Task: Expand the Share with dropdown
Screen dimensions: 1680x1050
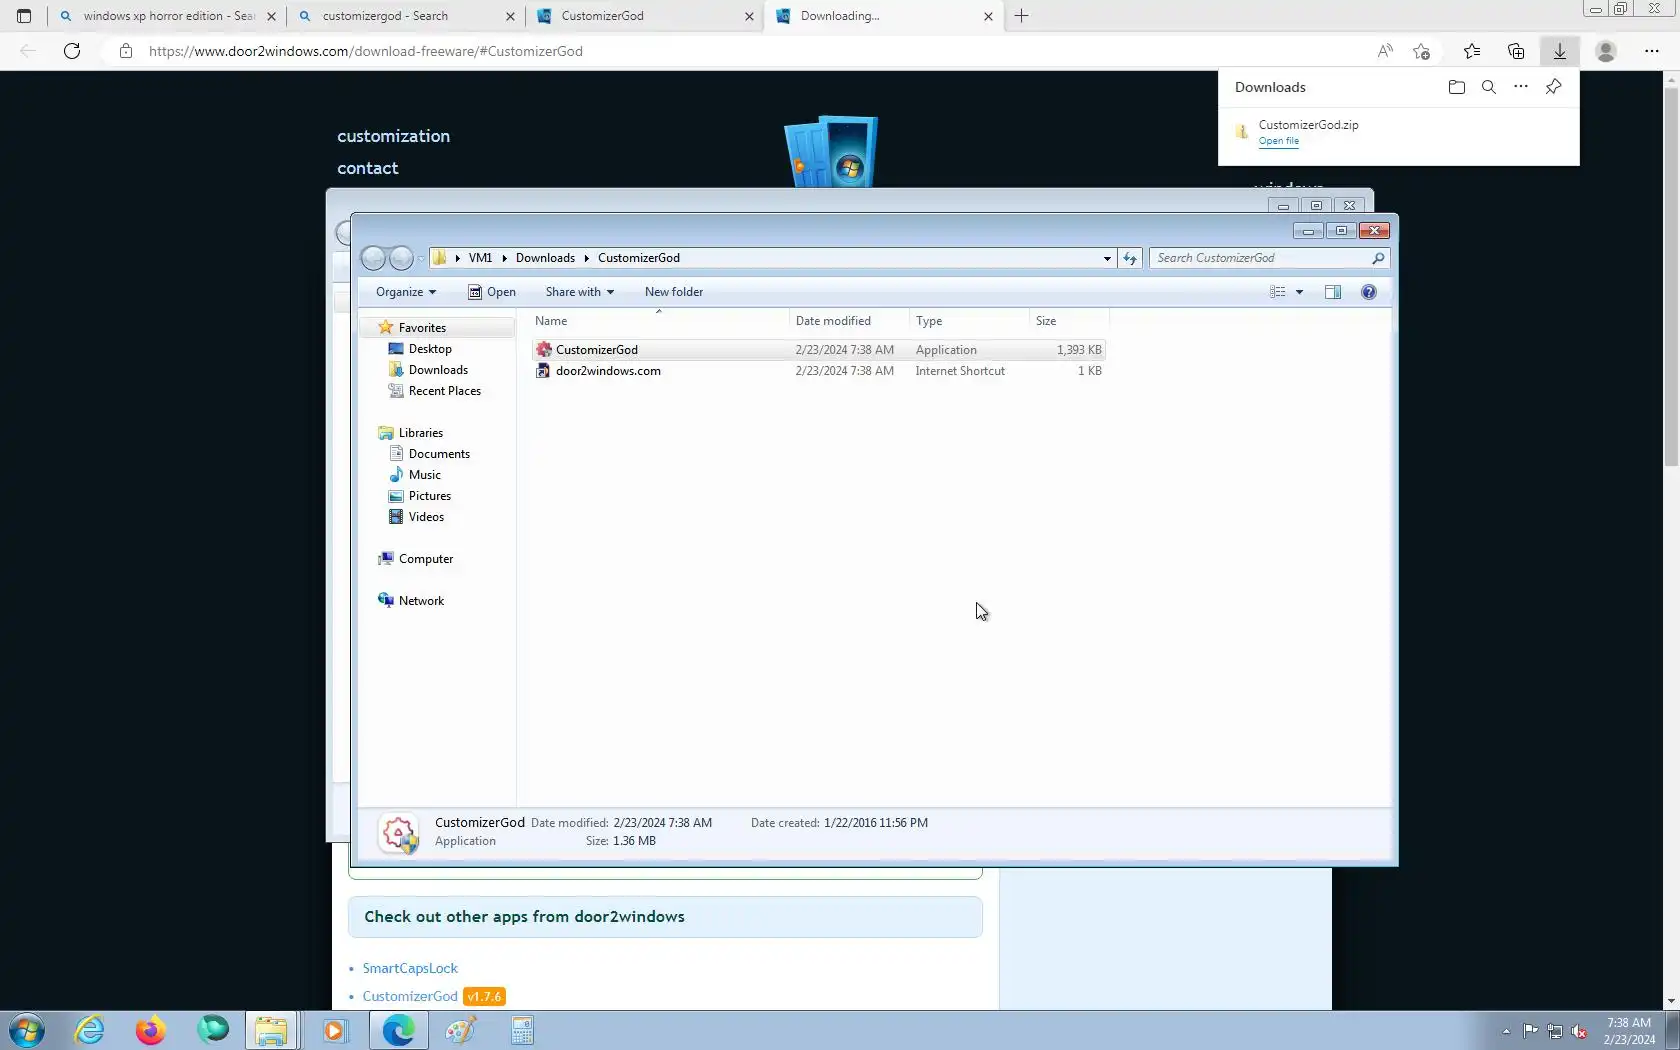Action: [x=579, y=292]
